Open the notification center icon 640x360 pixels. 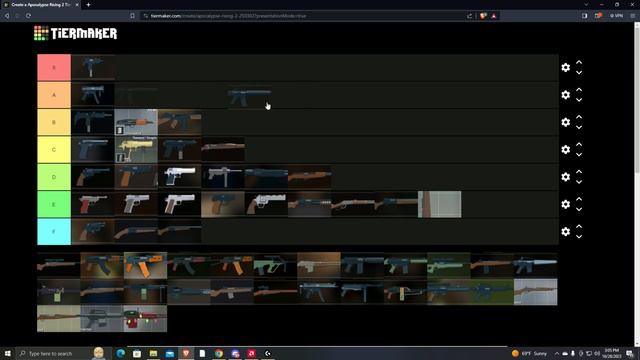coord(630,353)
